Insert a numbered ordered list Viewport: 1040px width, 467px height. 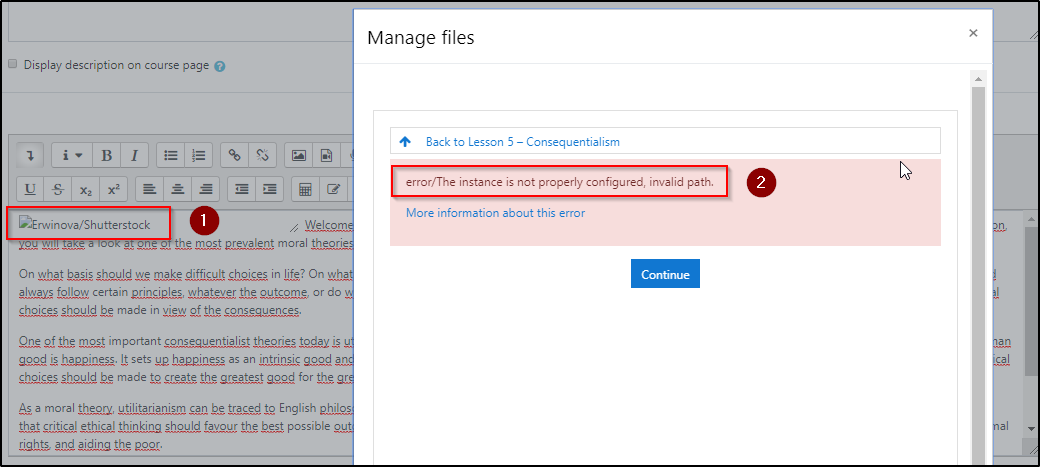tap(199, 155)
